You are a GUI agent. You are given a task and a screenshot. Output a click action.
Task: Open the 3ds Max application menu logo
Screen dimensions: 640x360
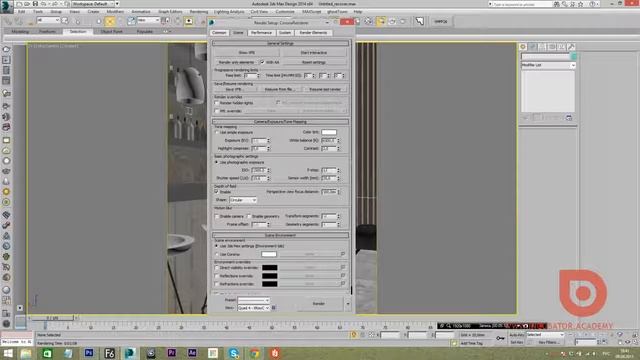coord(6,7)
